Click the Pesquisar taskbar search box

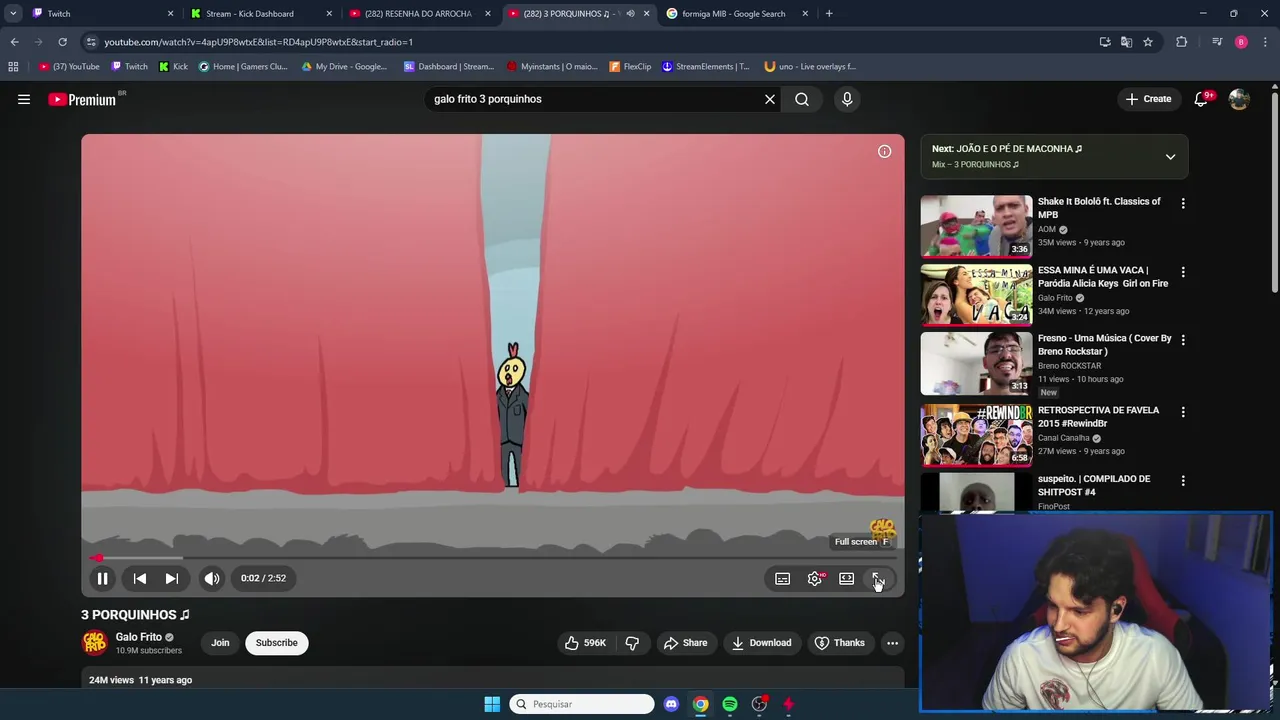point(582,704)
